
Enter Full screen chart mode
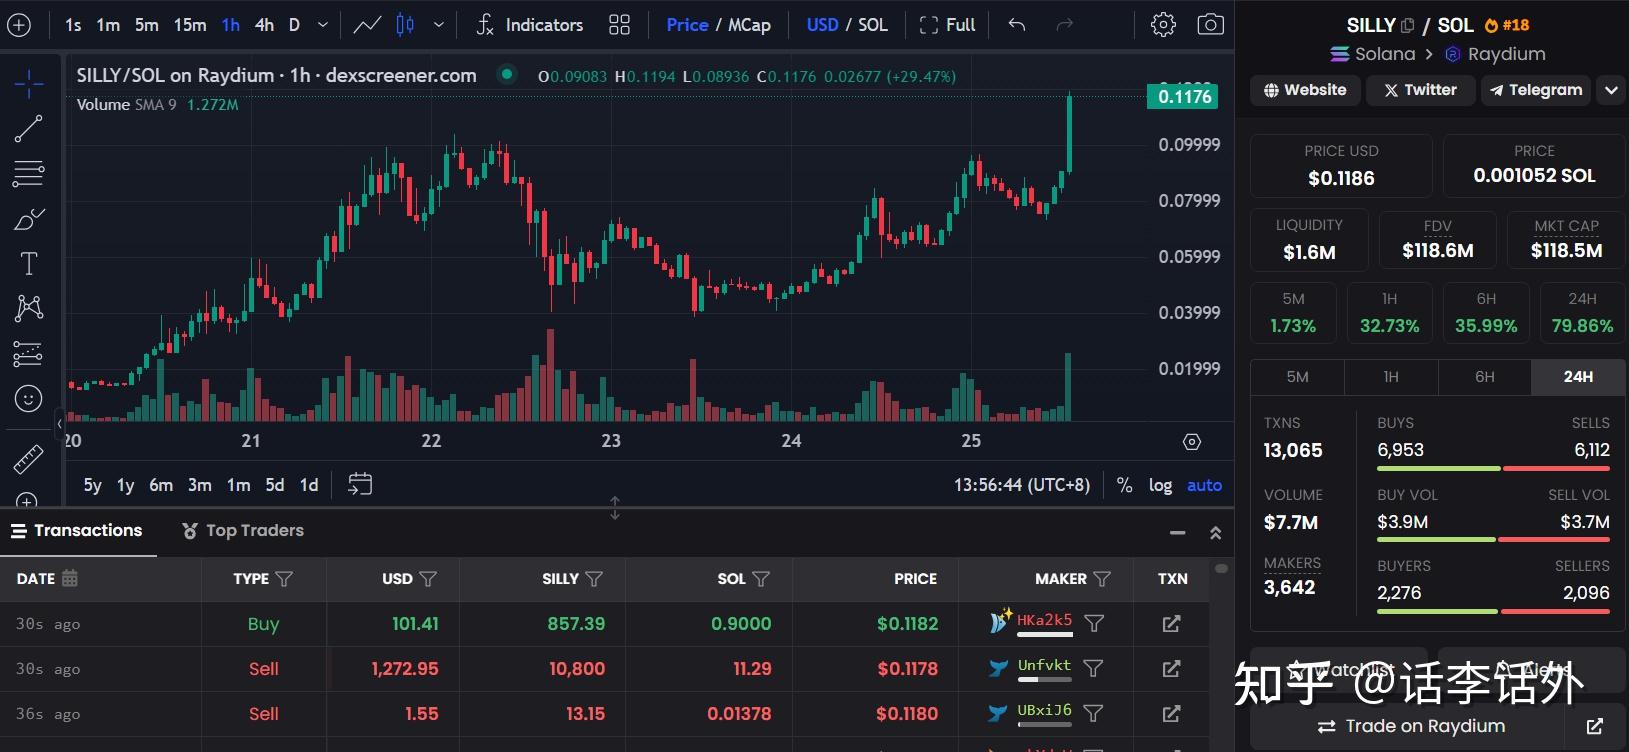(947, 25)
